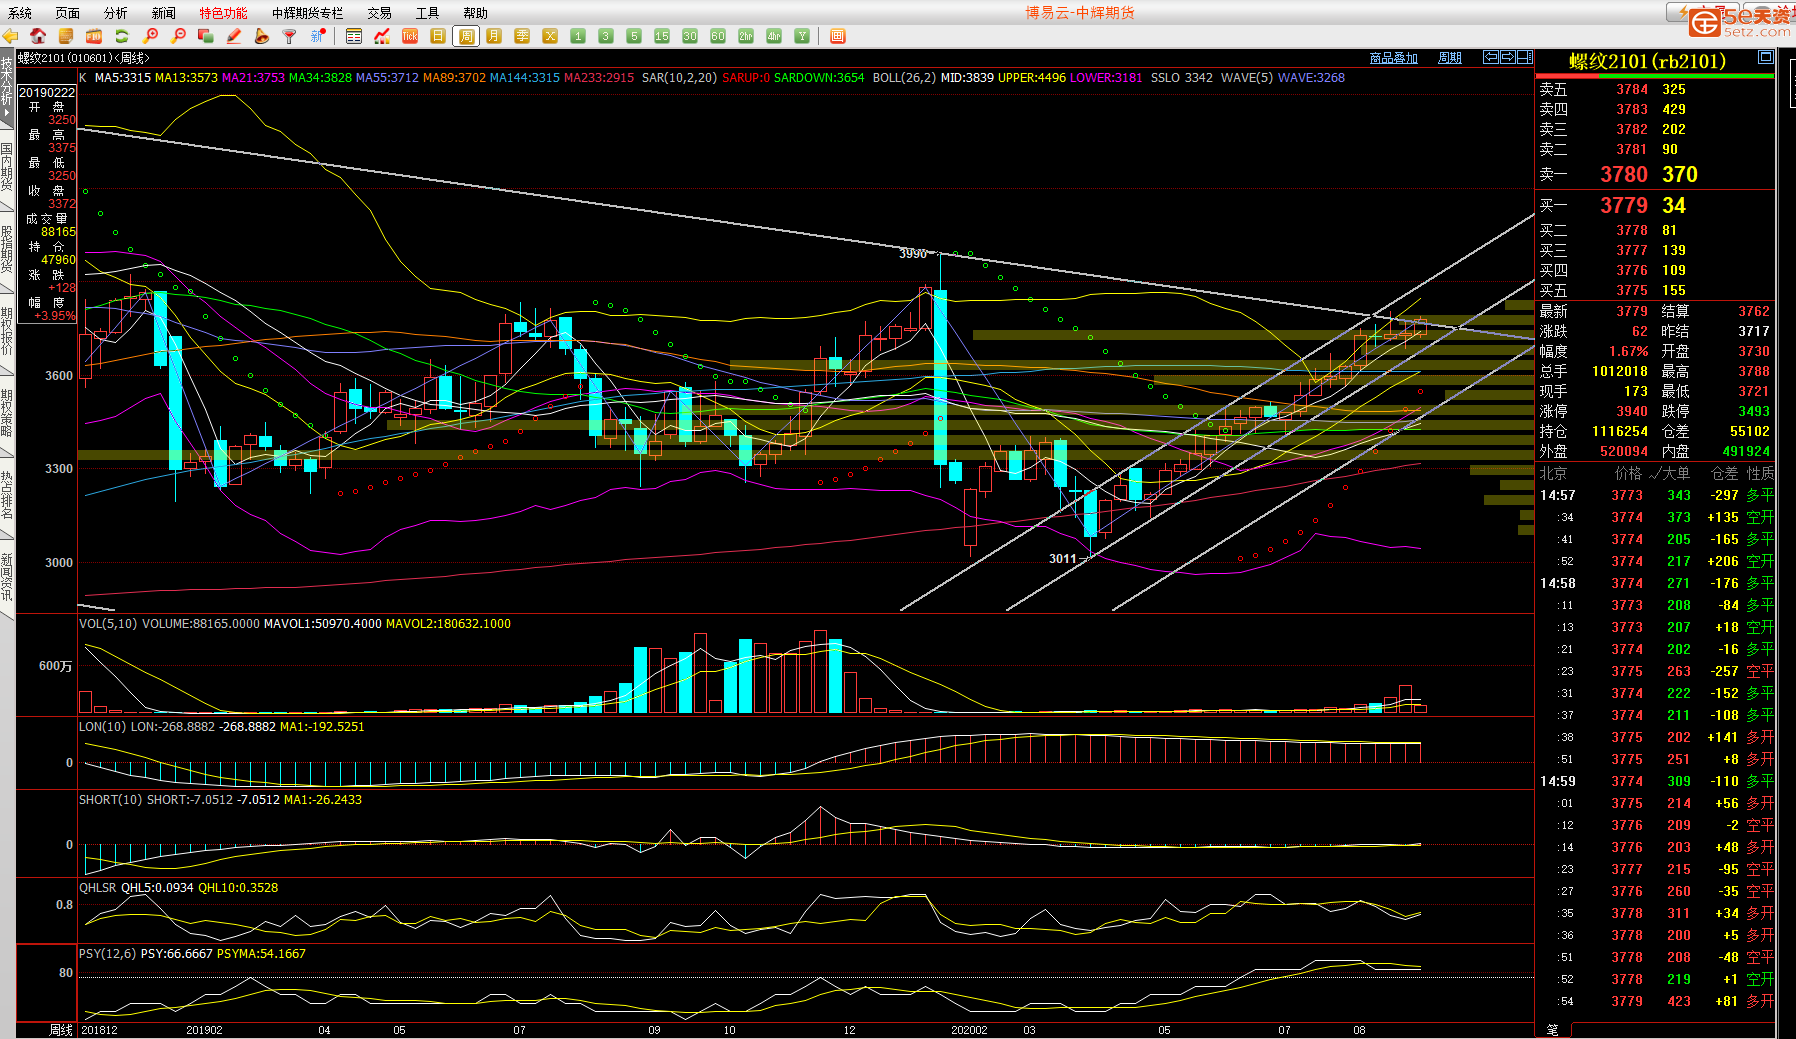This screenshot has width=1796, height=1039.
Task: Select the monthly 月 period icon
Action: tap(494, 36)
